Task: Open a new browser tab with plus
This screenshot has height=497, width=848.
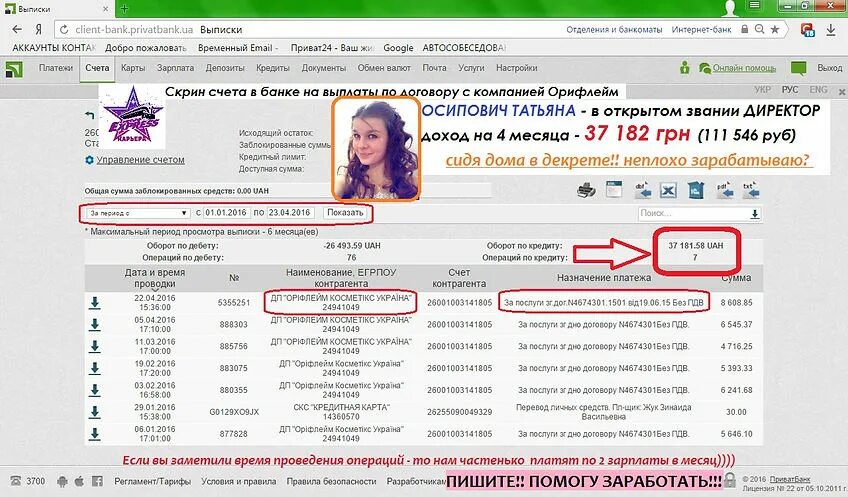Action: (x=124, y=8)
